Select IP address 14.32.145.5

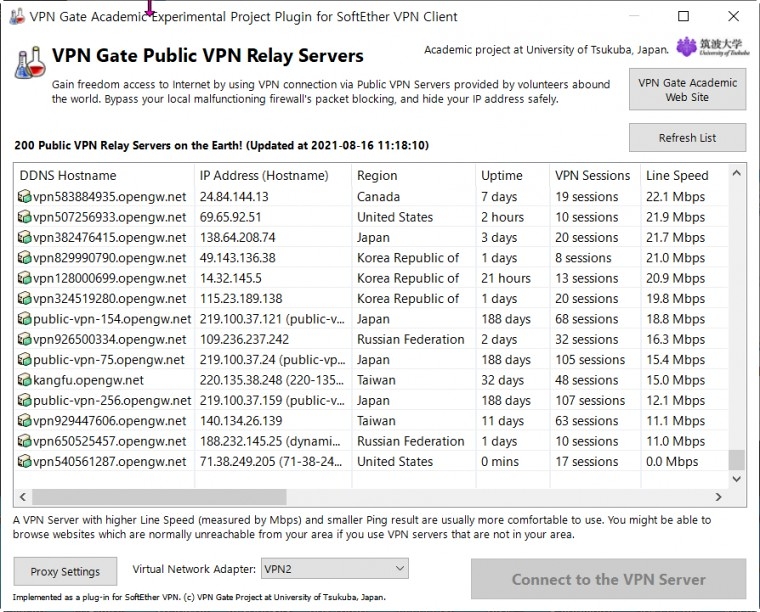point(231,278)
